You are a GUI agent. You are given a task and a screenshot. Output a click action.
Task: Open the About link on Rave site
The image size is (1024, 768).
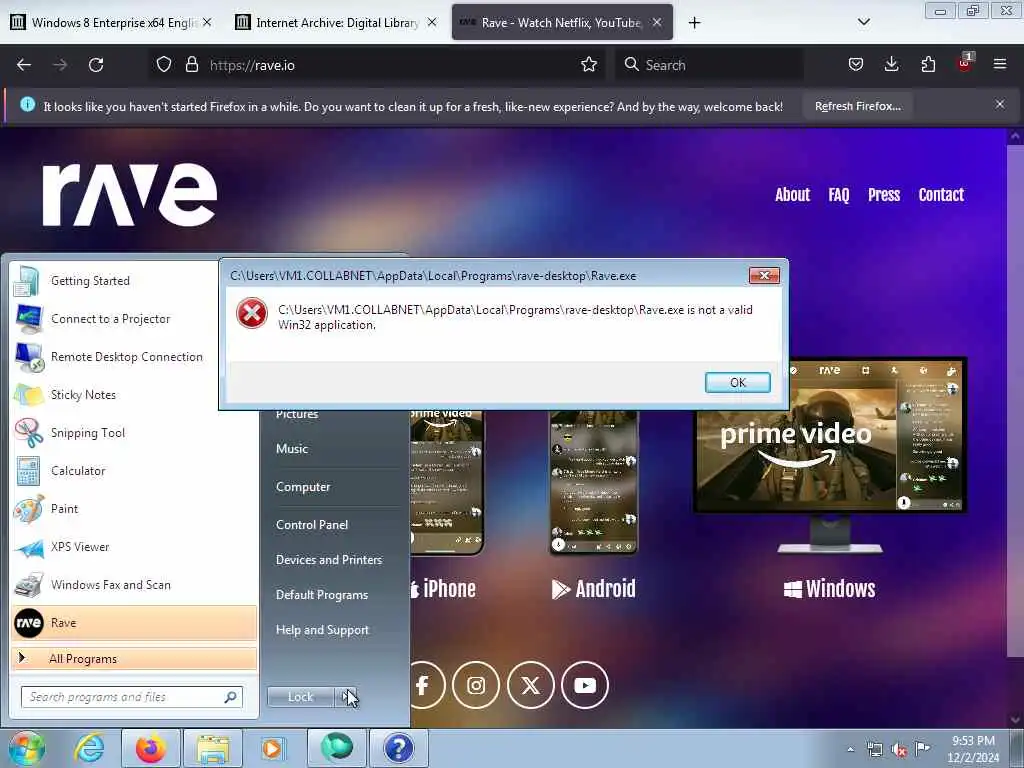pos(792,195)
